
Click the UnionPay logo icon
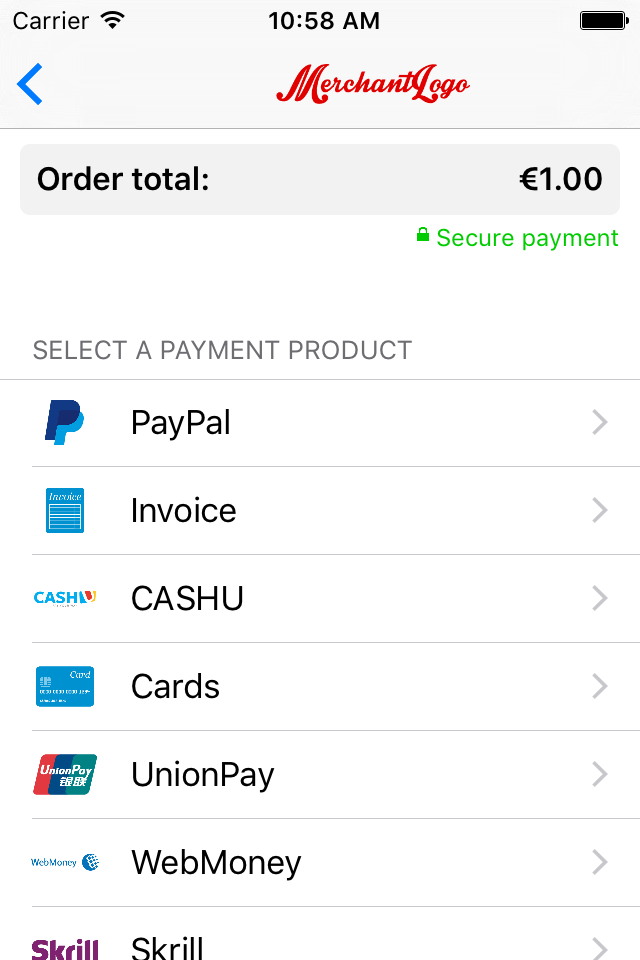64,774
